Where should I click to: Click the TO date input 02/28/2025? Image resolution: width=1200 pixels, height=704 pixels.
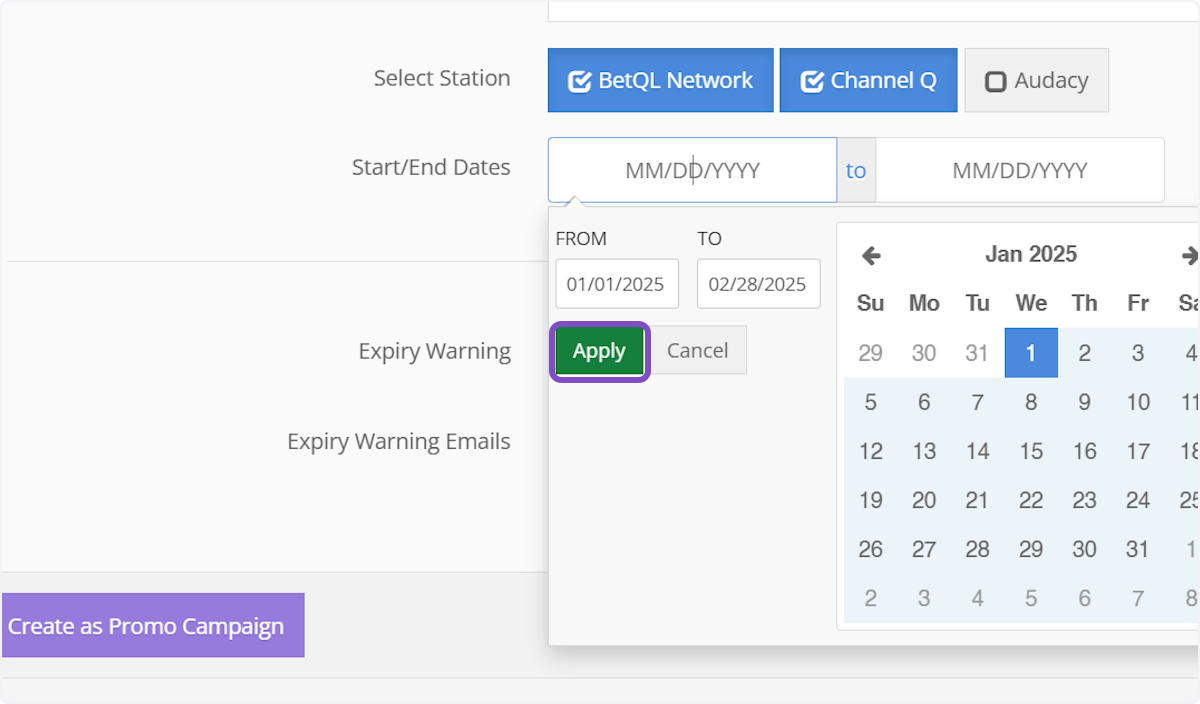click(758, 285)
